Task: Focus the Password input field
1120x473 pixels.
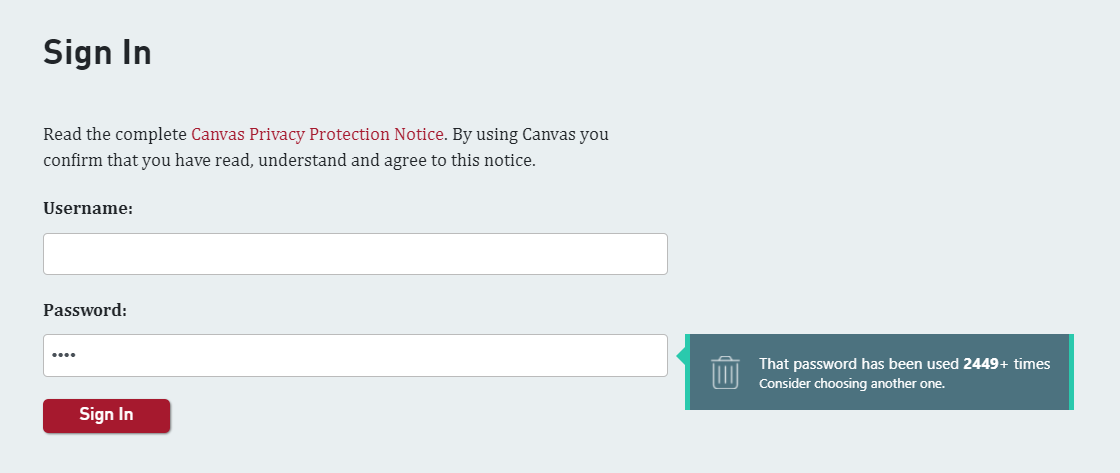Action: tap(355, 355)
